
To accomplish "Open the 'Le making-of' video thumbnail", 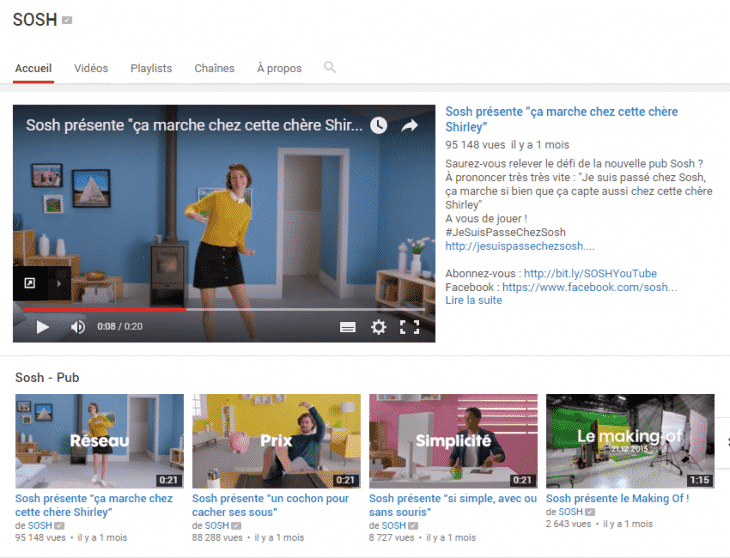I will [x=630, y=441].
